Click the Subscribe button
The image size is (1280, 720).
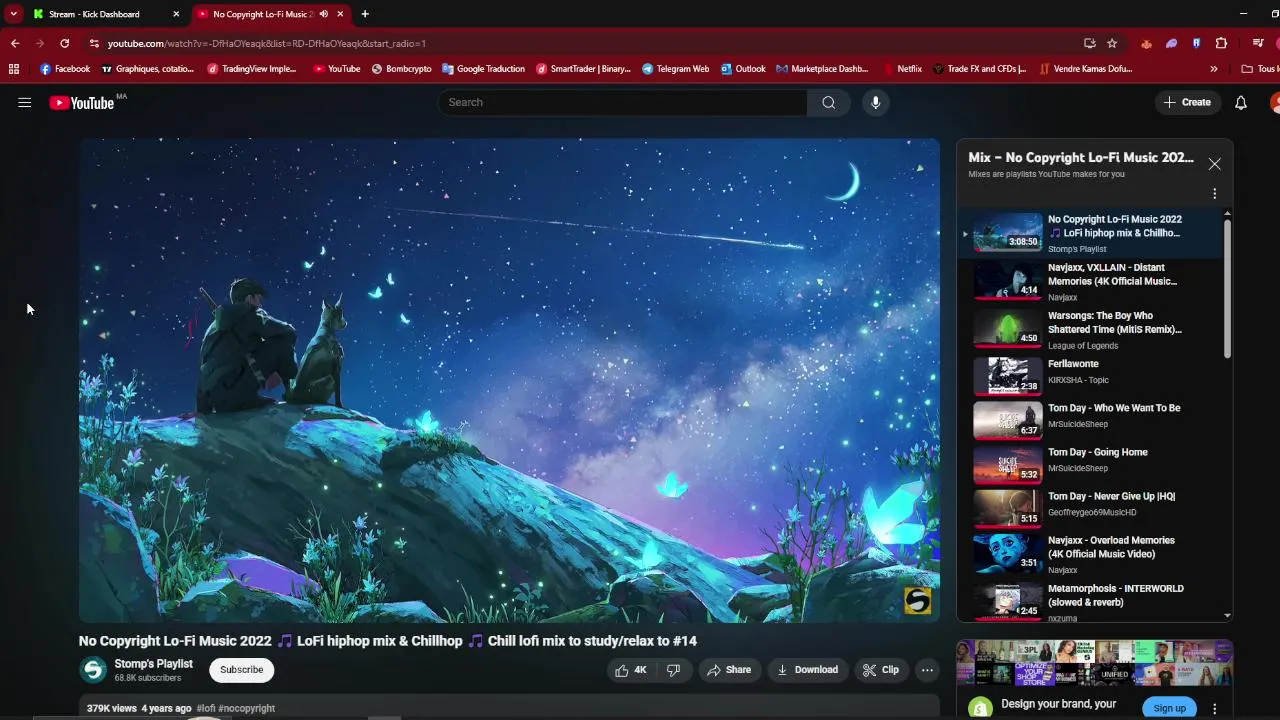[x=241, y=670]
